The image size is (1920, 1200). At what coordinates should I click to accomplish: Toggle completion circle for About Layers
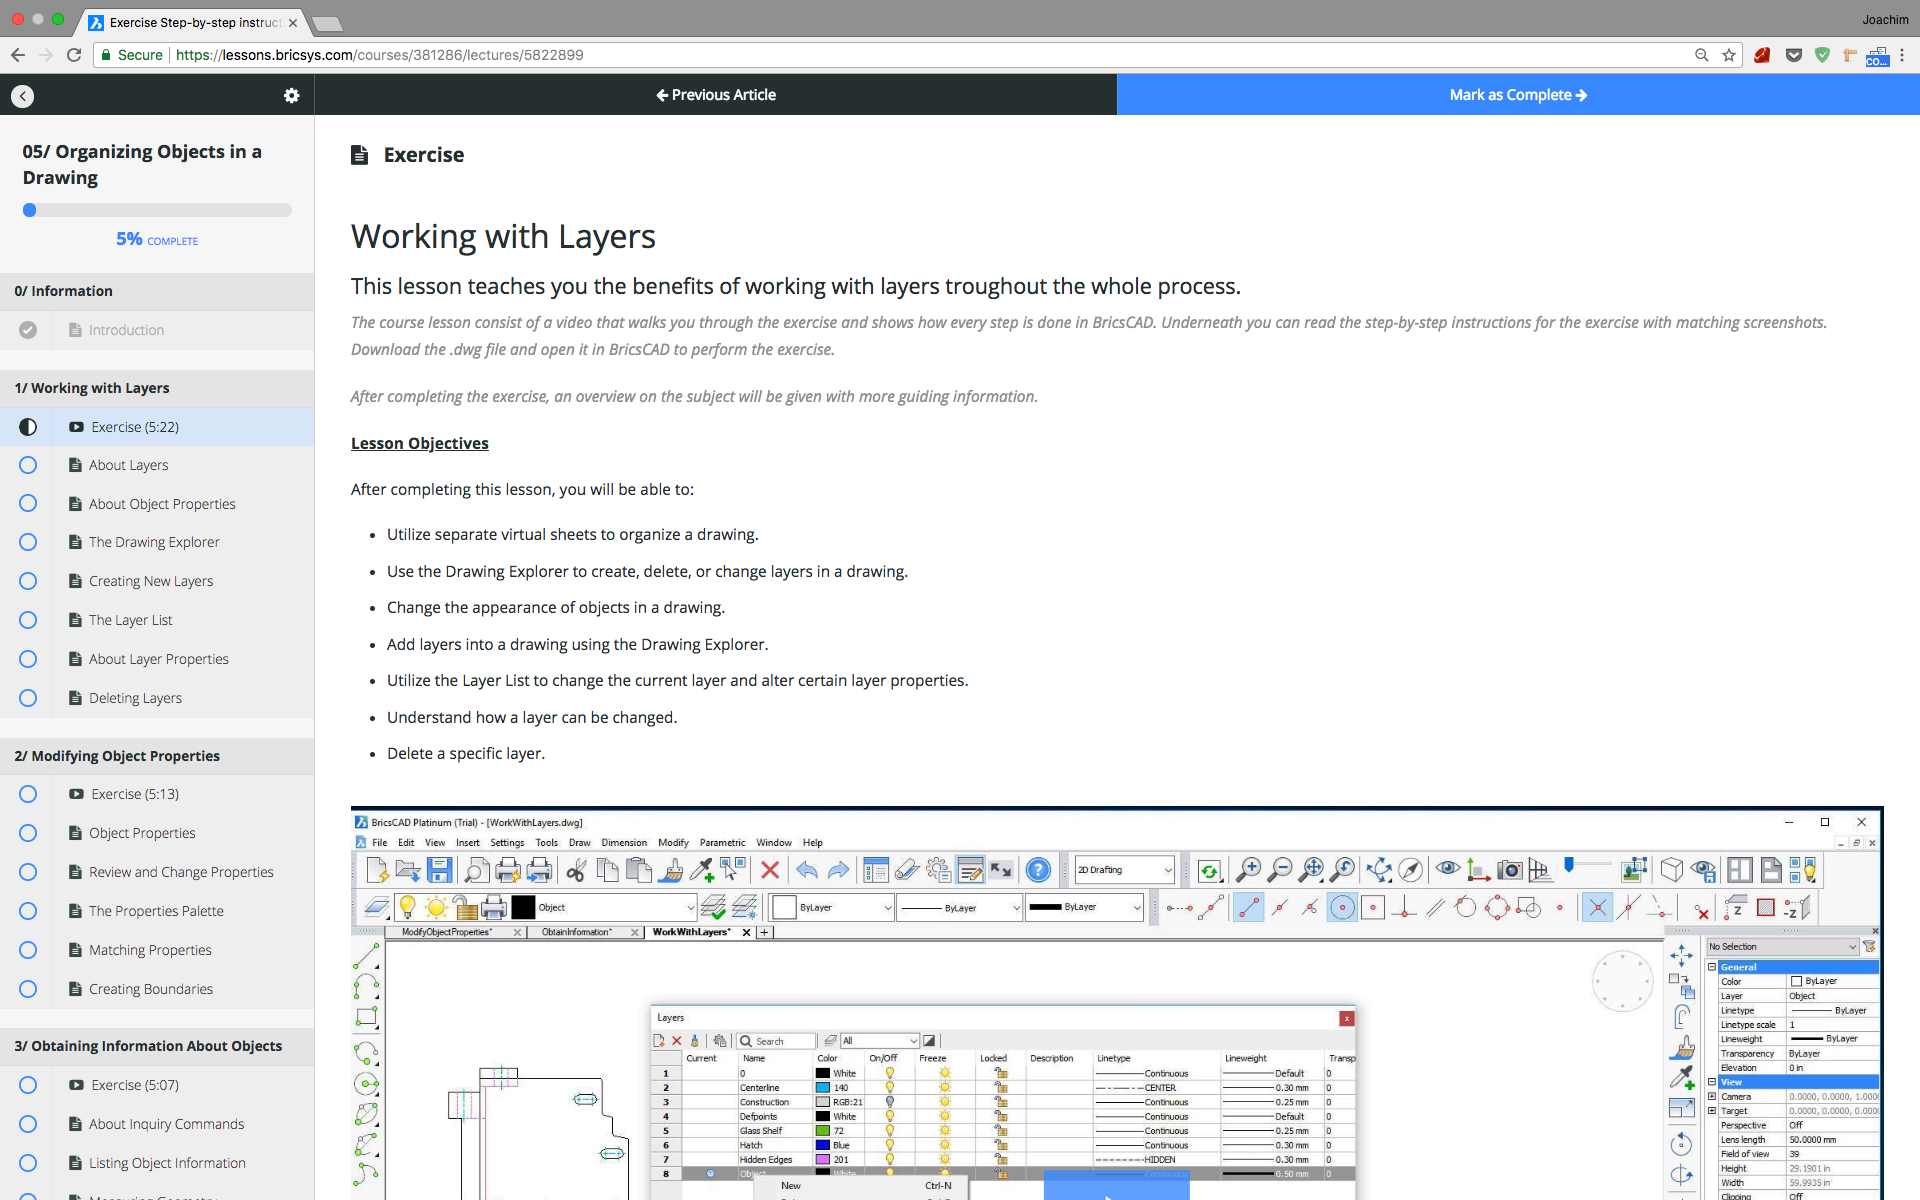(28, 465)
